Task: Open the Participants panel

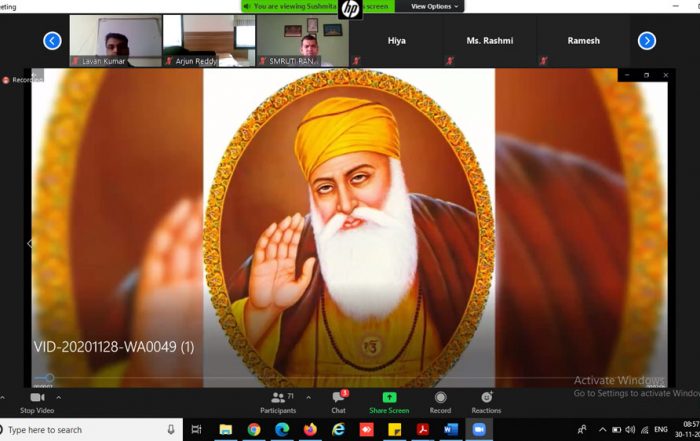Action: (278, 403)
